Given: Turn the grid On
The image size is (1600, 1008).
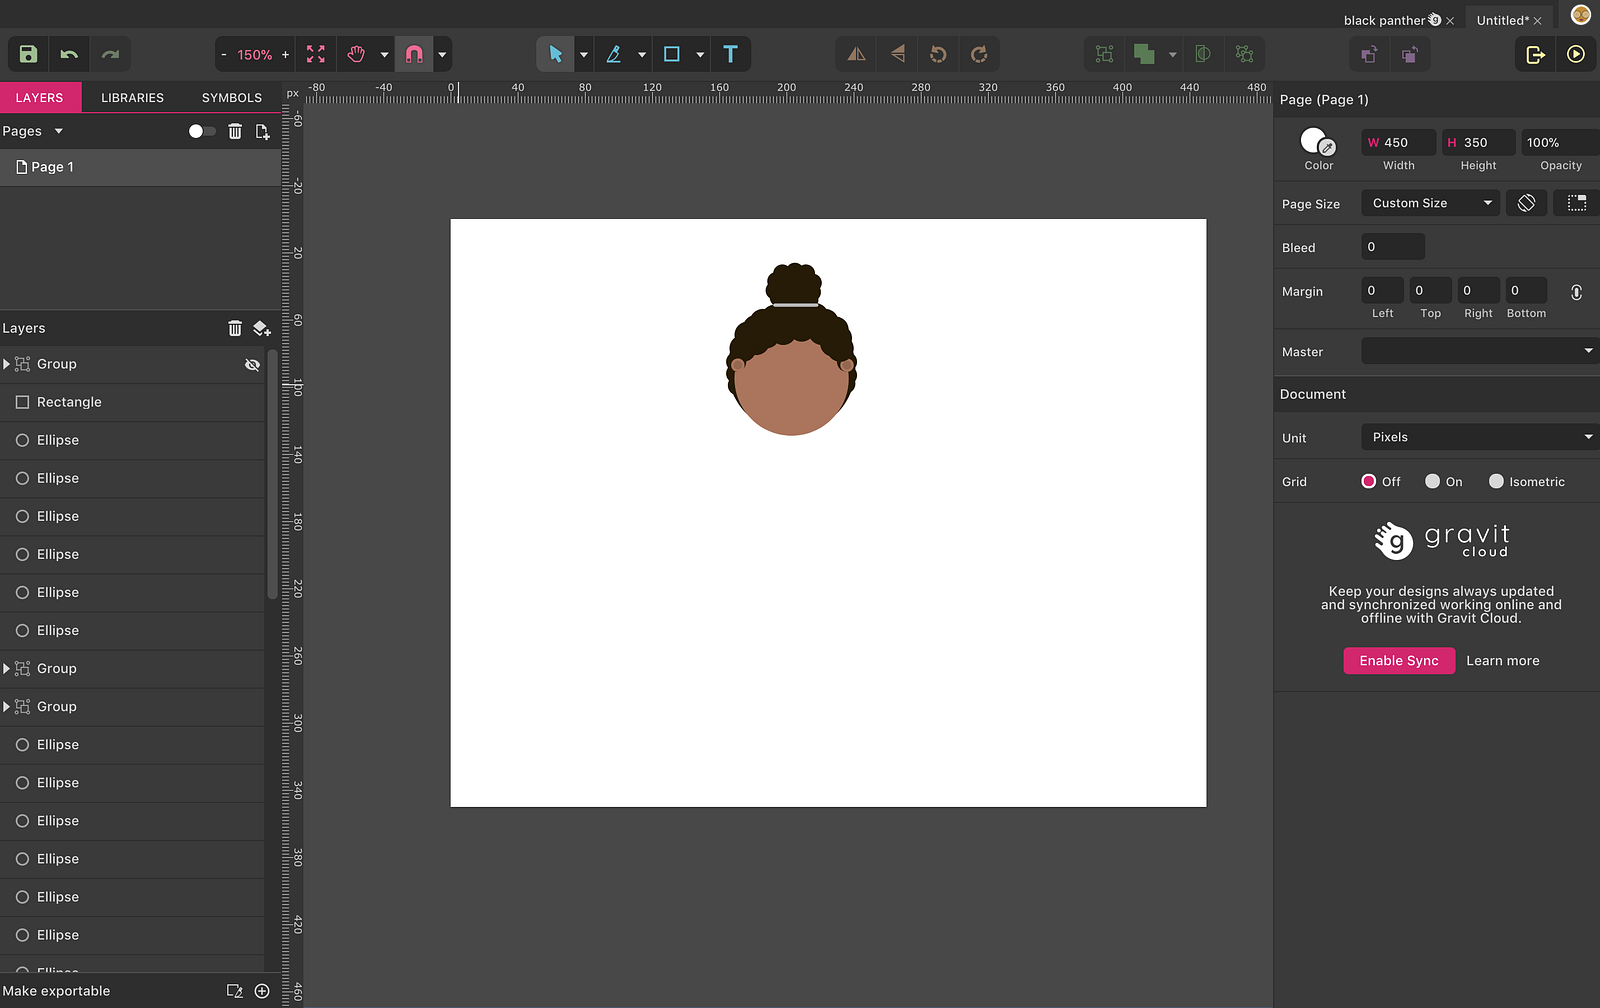Looking at the screenshot, I should [1433, 481].
